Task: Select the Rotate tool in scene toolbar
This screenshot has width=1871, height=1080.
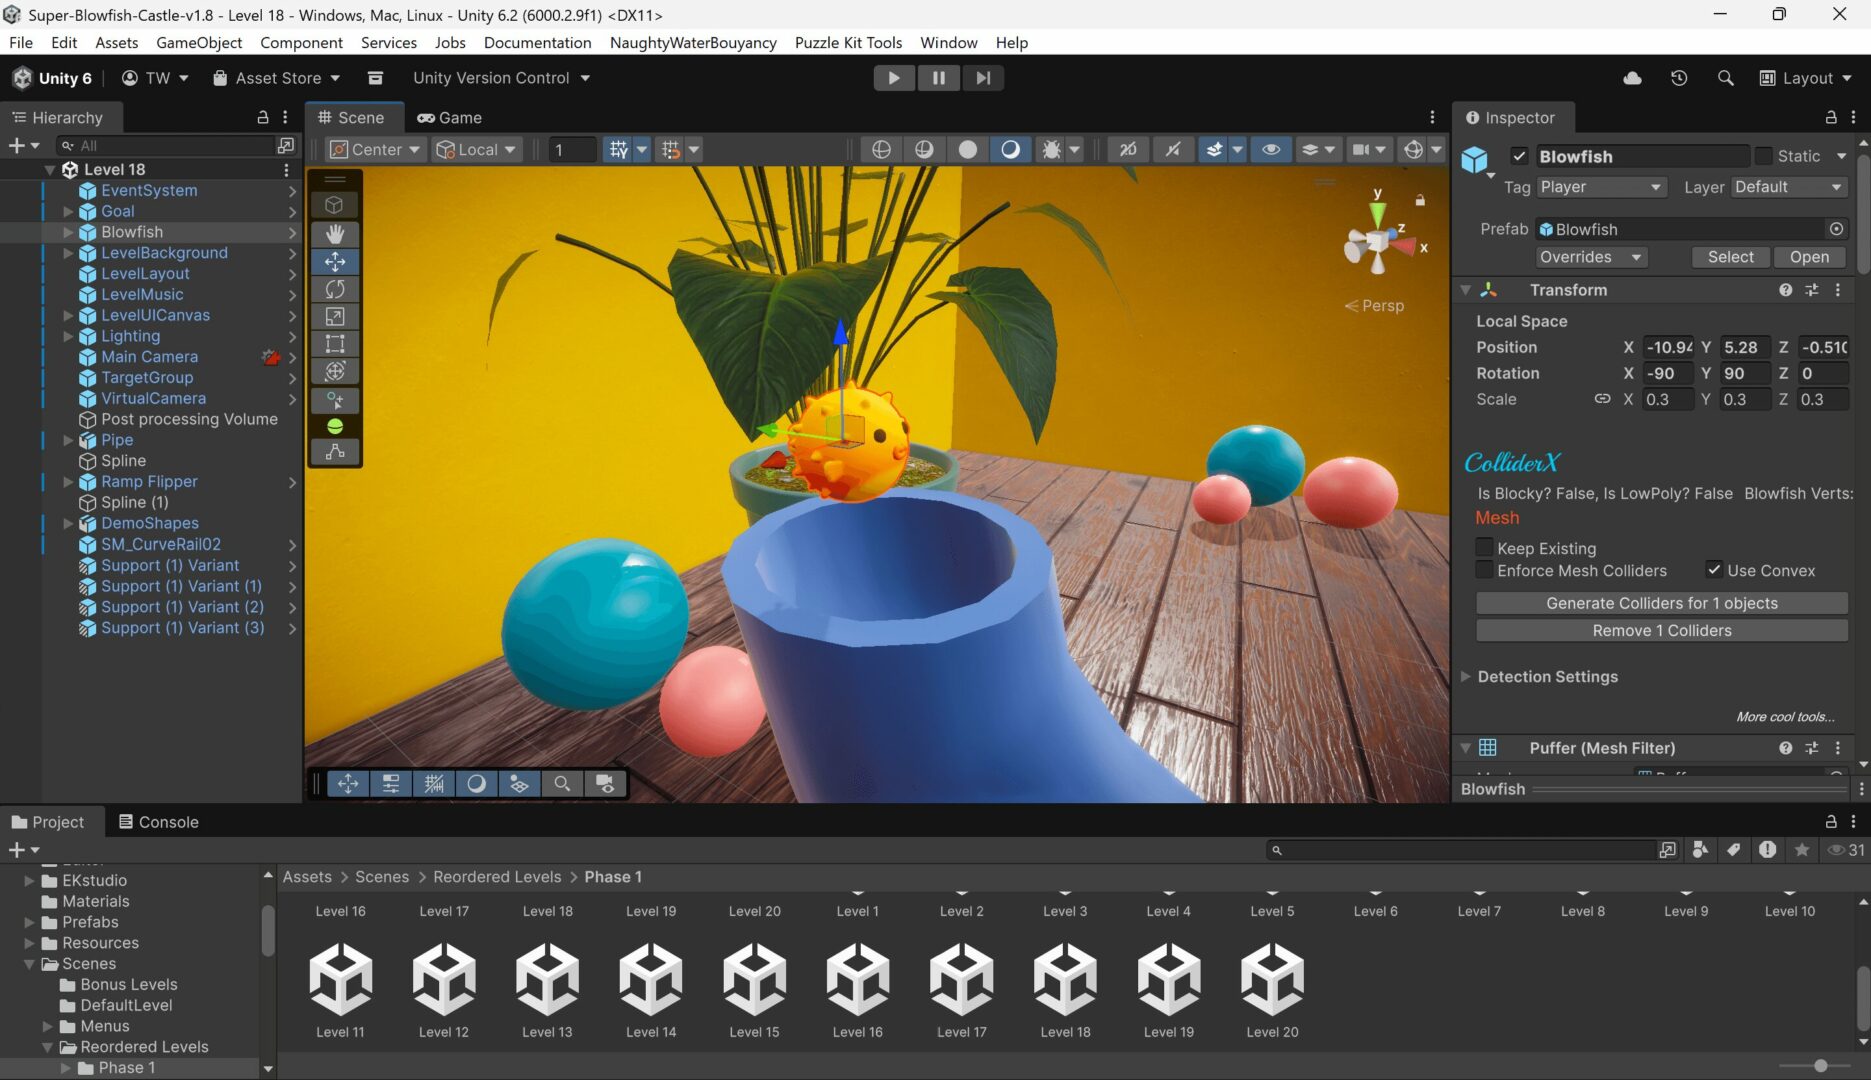Action: coord(335,289)
